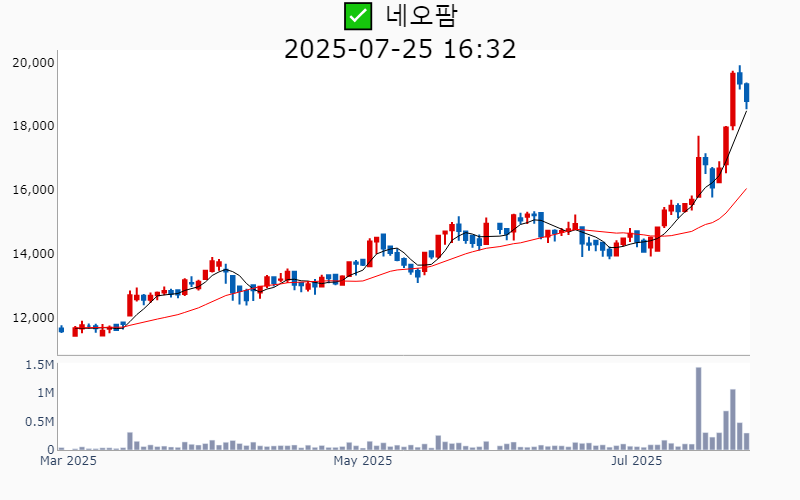Screen dimensions: 800x500
Task: Click the green checkmark icon beside the title
Action: (x=358, y=16)
